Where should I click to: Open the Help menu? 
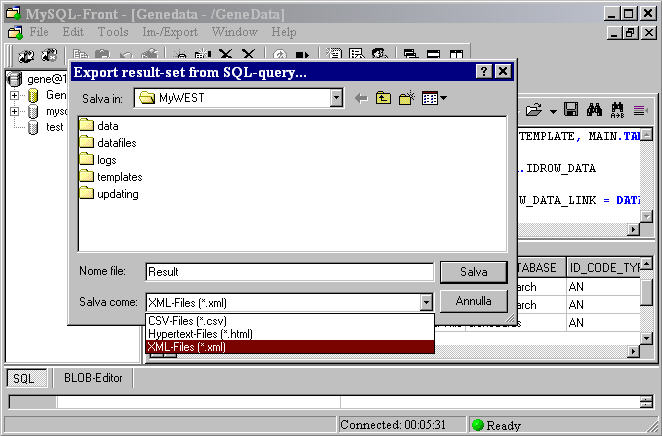(283, 32)
